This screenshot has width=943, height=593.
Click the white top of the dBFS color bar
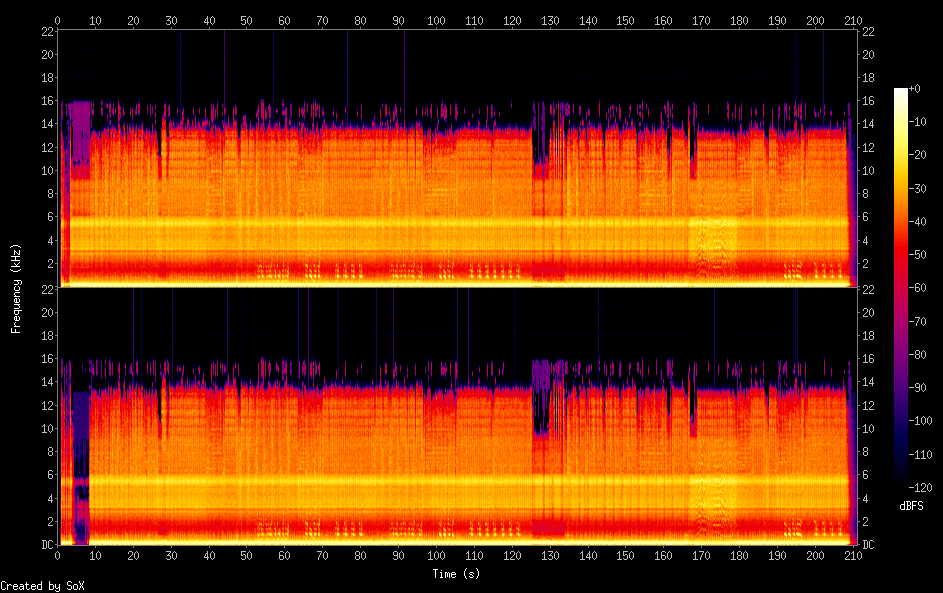(x=901, y=93)
